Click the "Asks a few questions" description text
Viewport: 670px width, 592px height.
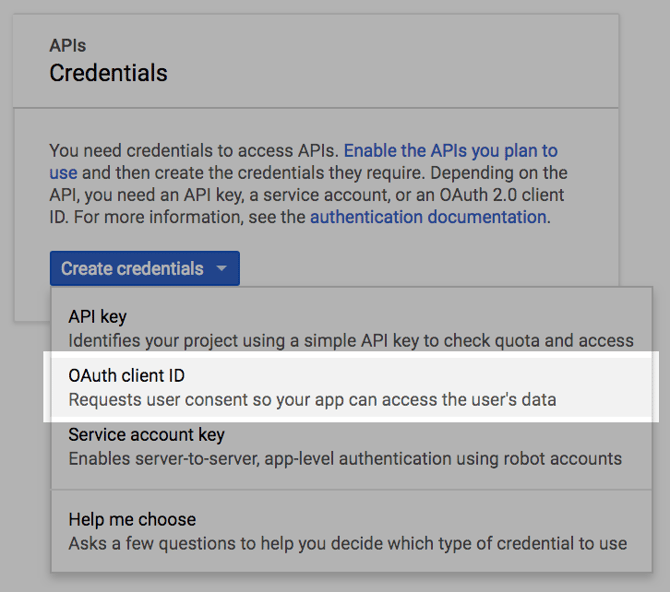tap(348, 544)
